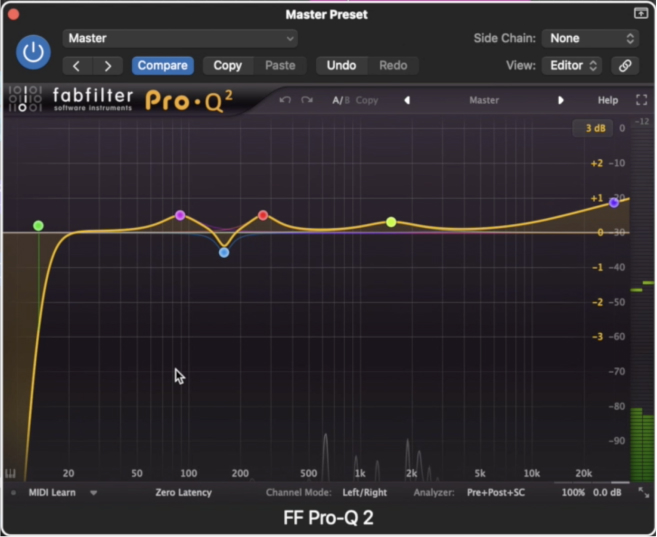
Task: Go to next preset with right triangle
Action: tap(561, 100)
